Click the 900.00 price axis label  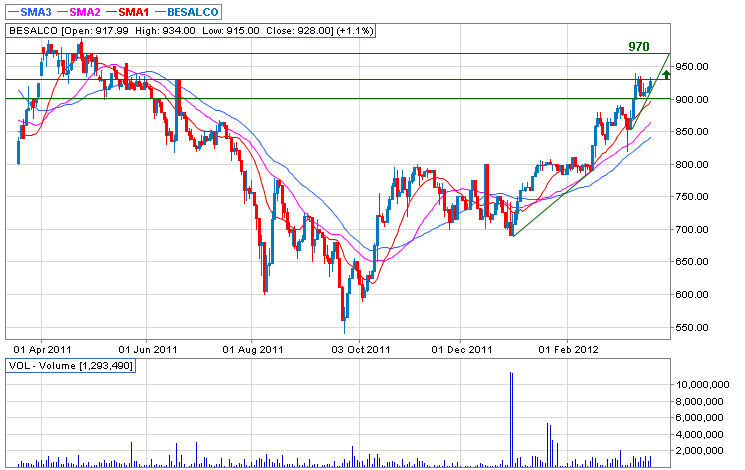pyautogui.click(x=692, y=99)
